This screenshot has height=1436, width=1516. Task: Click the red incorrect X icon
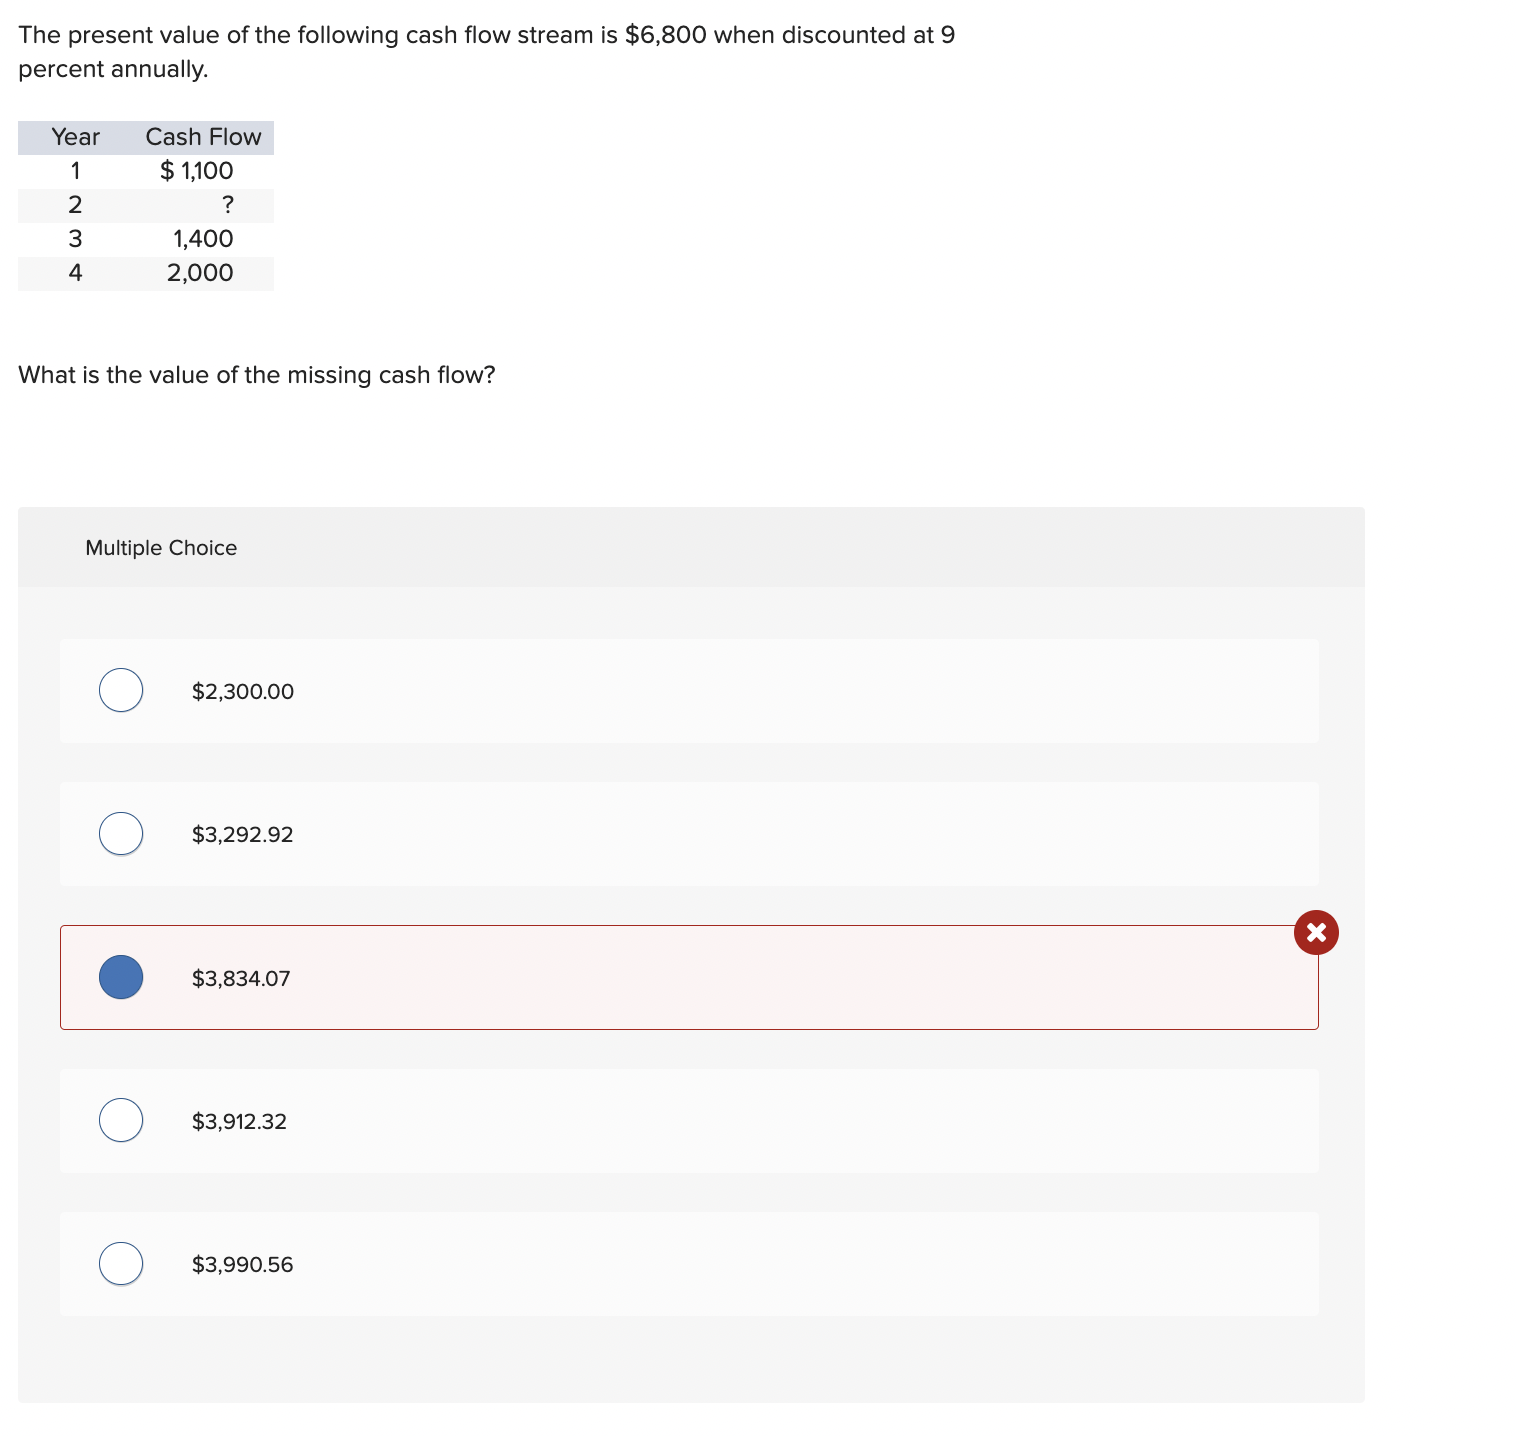pyautogui.click(x=1316, y=932)
